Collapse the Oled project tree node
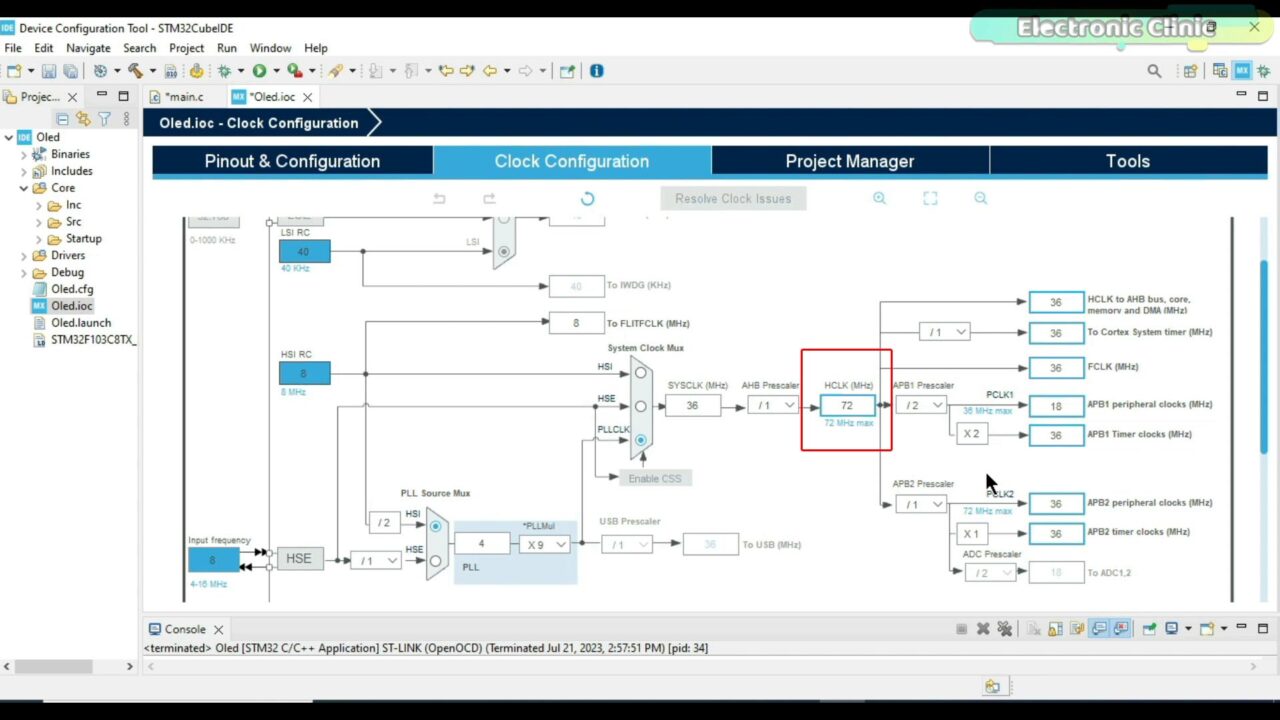The height and width of the screenshot is (720, 1280). coord(8,137)
